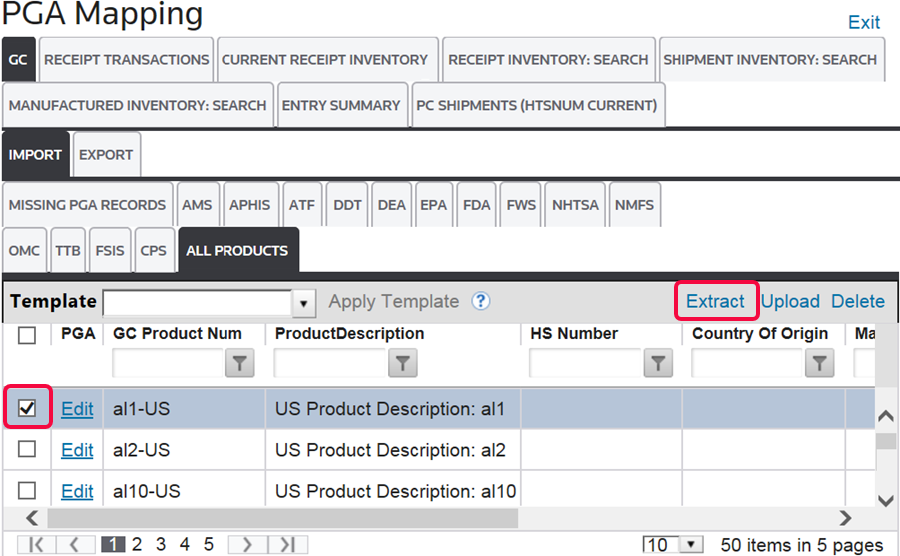Click the filter icon under Country Of Origin
The image size is (900, 556).
click(819, 364)
